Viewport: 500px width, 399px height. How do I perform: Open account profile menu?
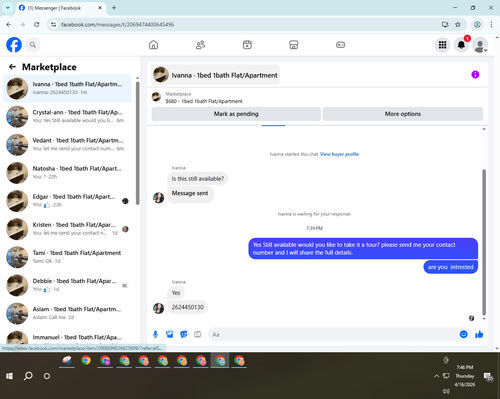click(x=480, y=45)
